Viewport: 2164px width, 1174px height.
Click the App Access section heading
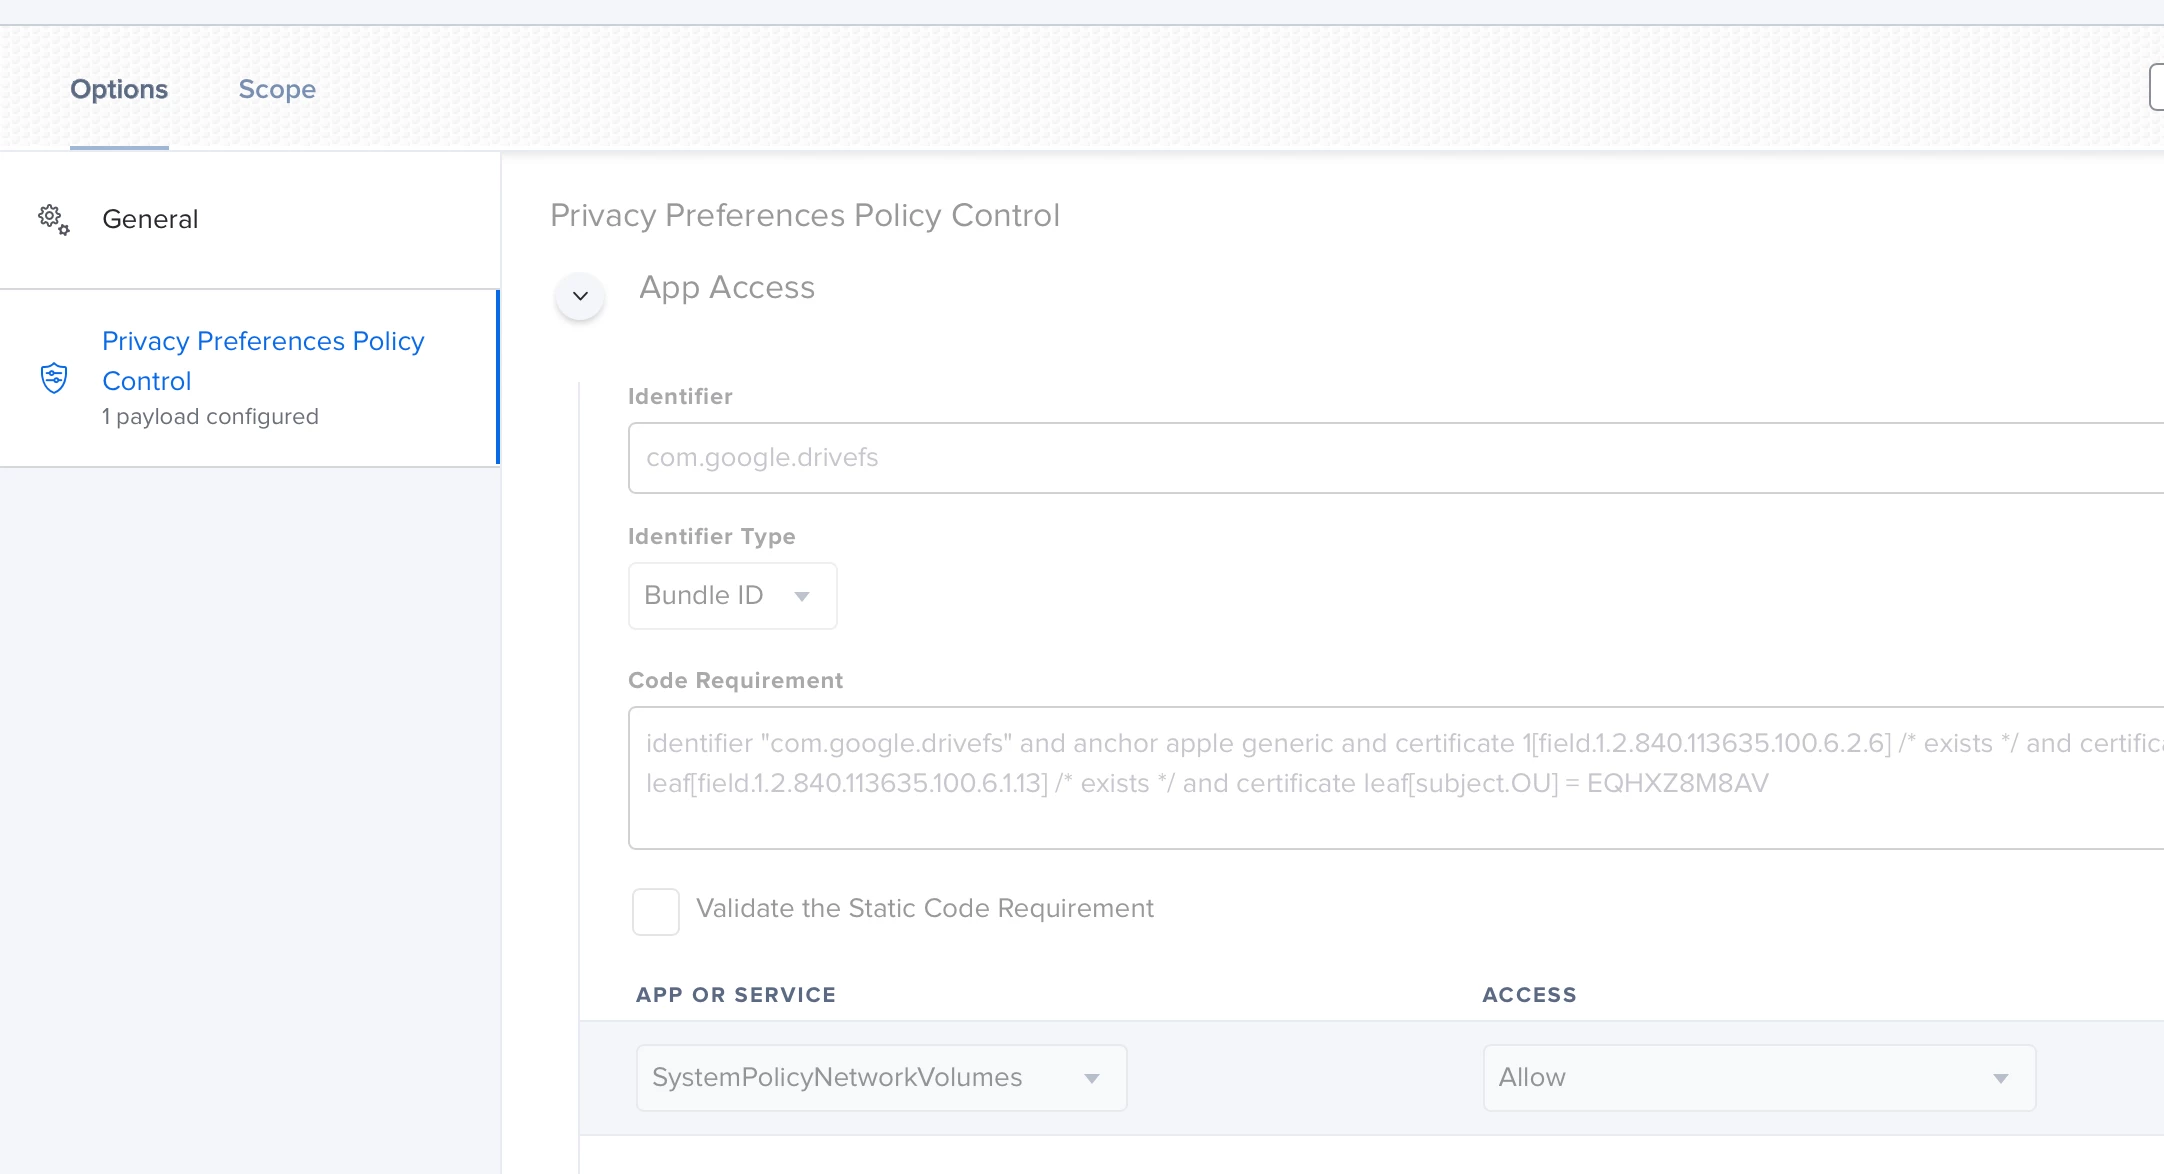(727, 288)
